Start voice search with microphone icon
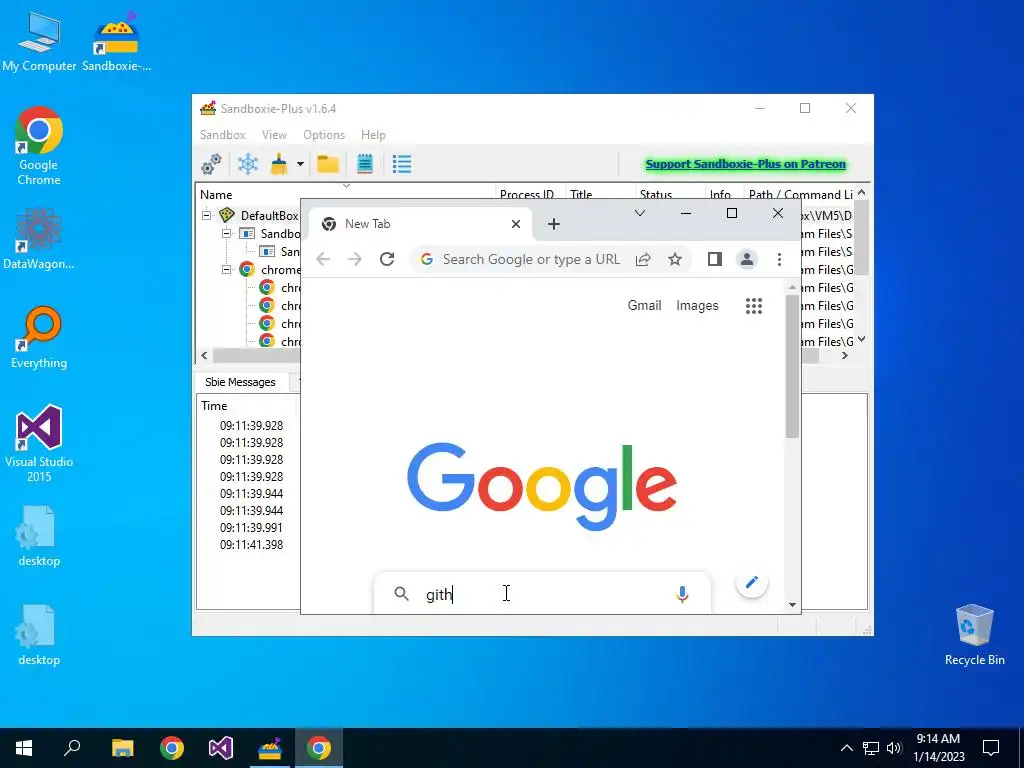Screen dimensions: 1024x768 click(682, 594)
